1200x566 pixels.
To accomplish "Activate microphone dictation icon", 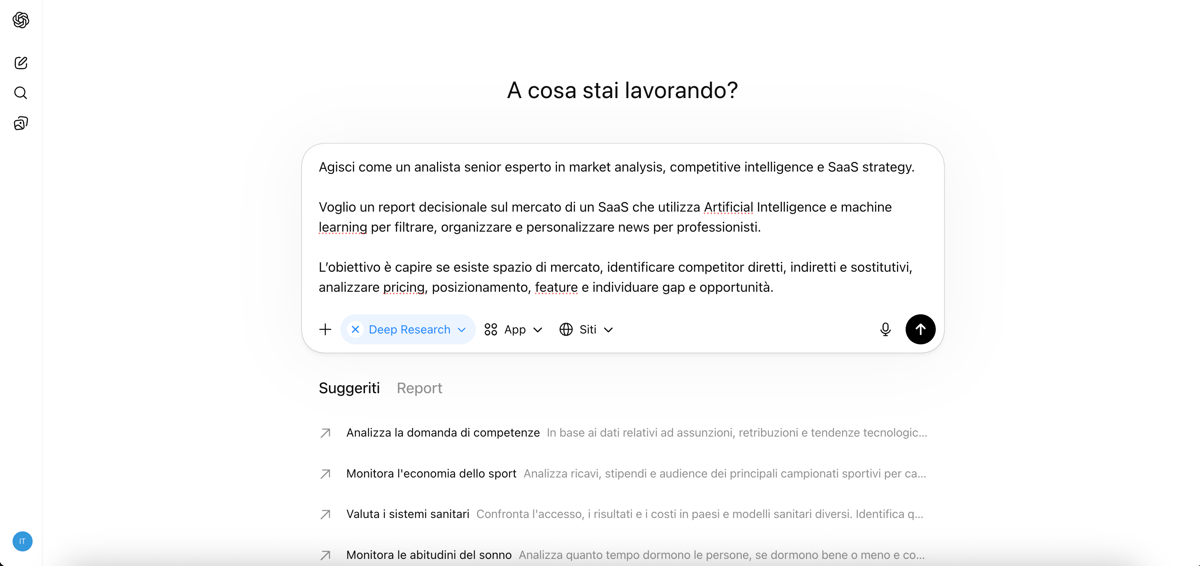I will (x=885, y=329).
